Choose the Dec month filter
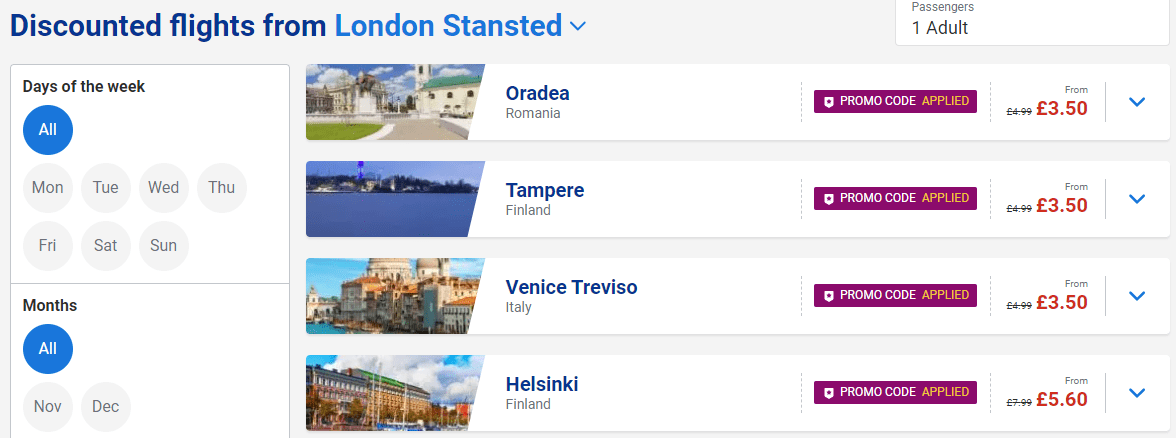The width and height of the screenshot is (1176, 438). click(x=106, y=406)
